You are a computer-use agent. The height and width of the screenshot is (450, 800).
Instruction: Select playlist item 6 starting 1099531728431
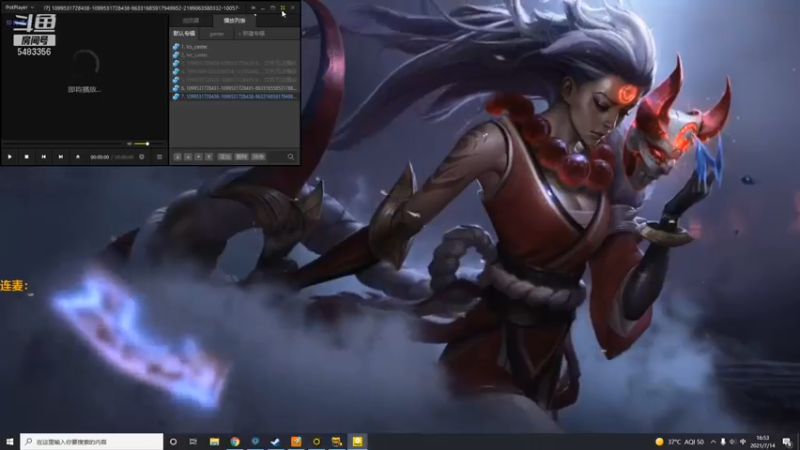pyautogui.click(x=235, y=88)
